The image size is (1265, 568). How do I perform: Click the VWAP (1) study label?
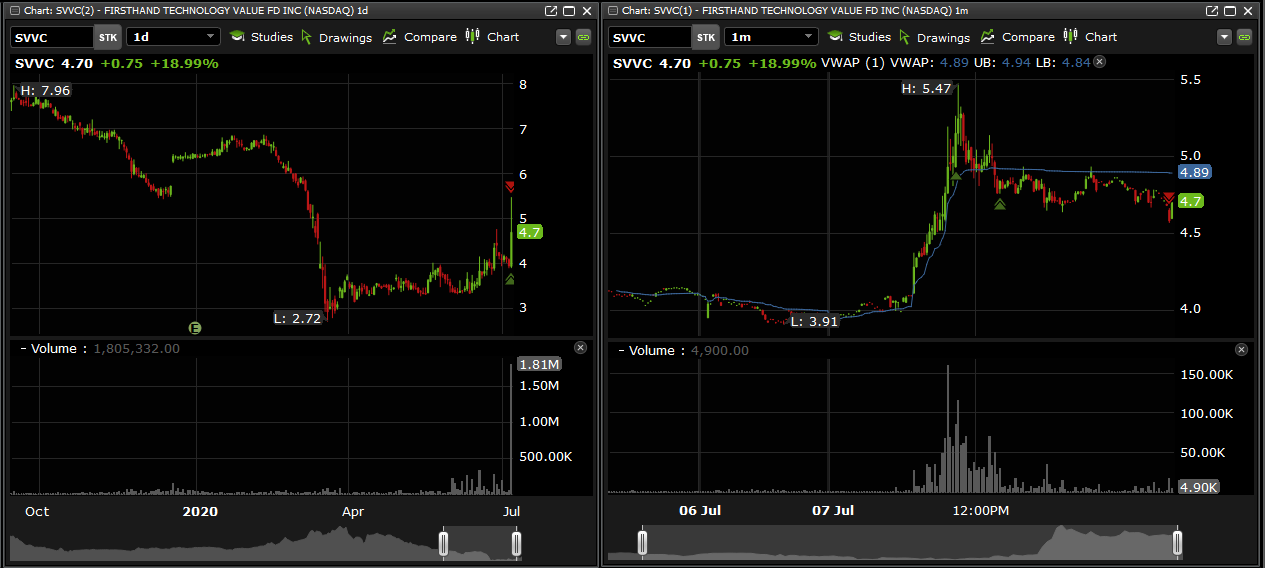pyautogui.click(x=853, y=62)
